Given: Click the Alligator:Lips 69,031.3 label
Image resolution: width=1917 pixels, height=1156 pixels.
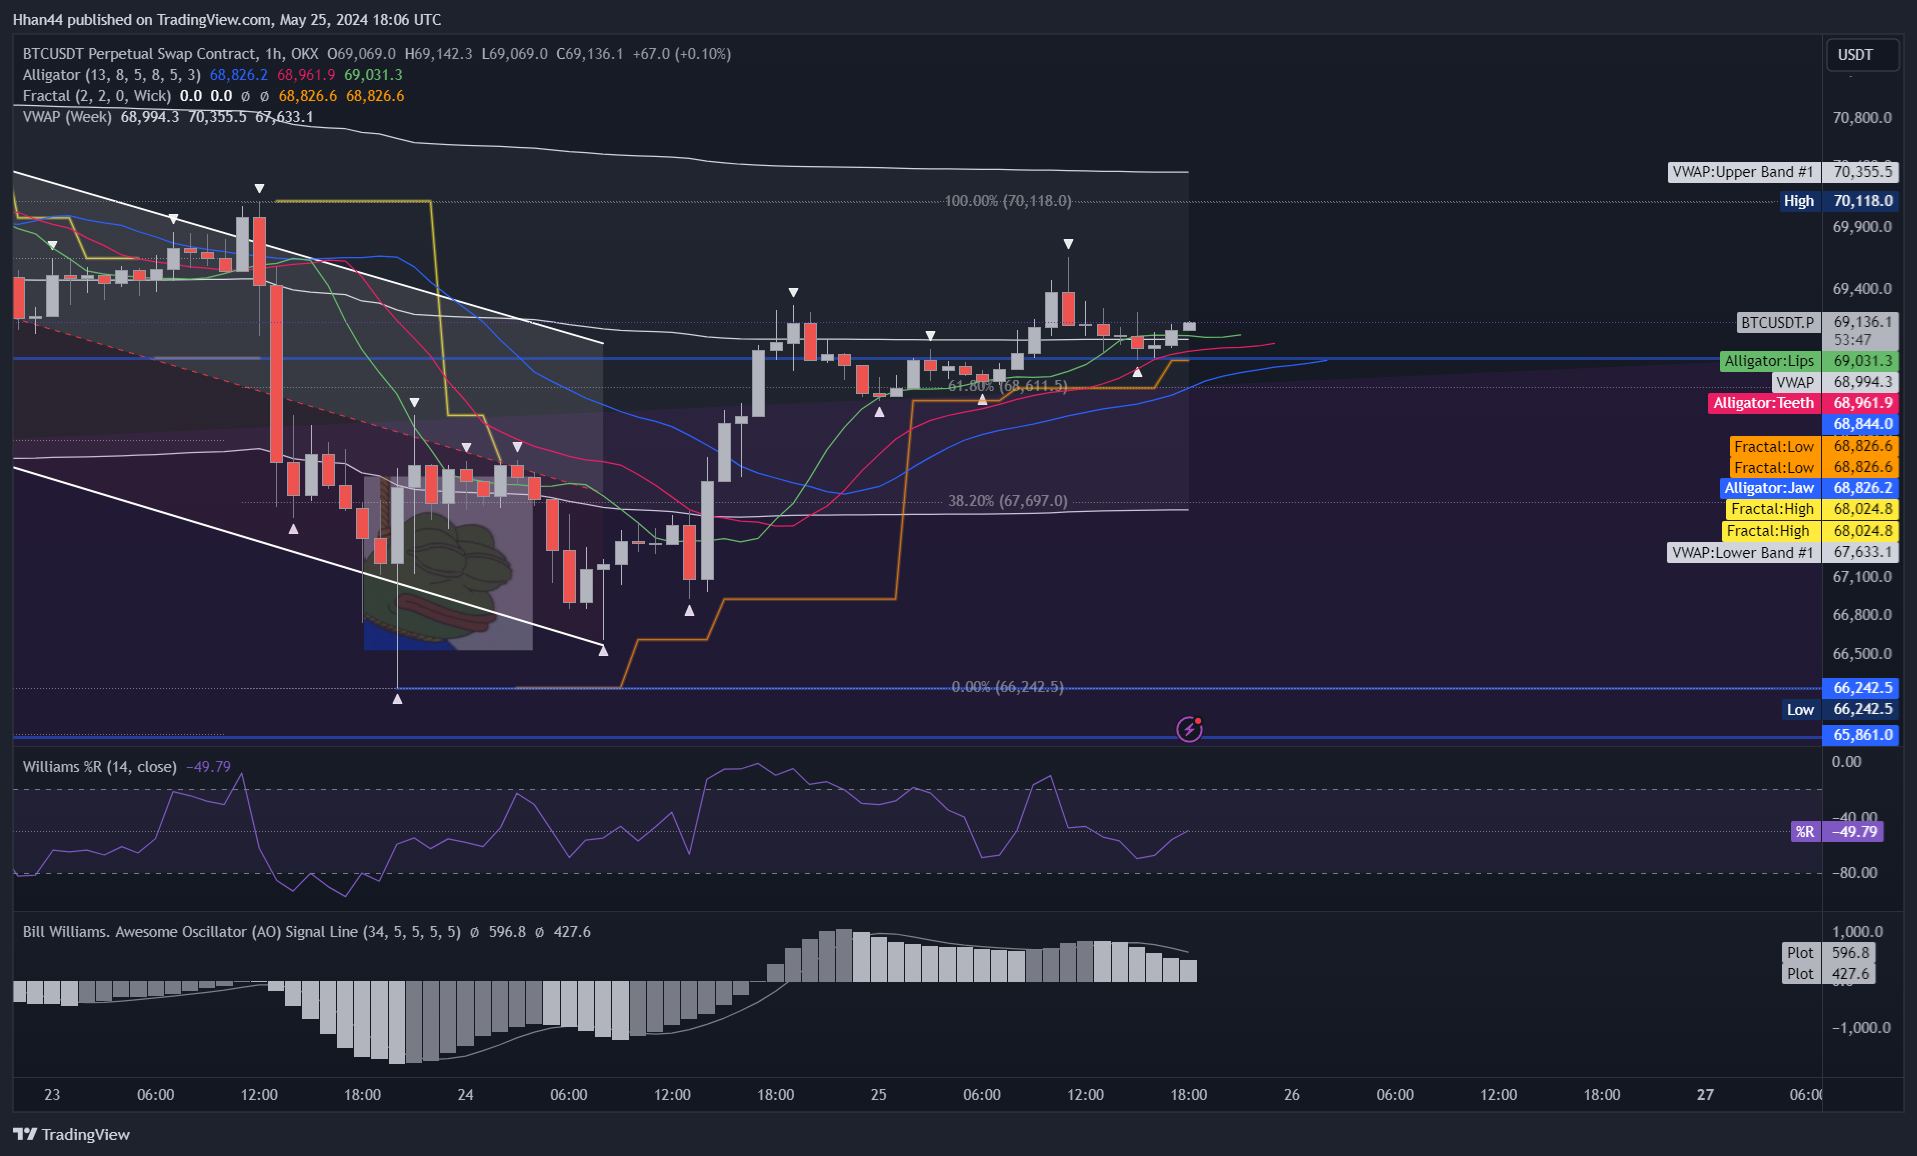Looking at the screenshot, I should click(x=1808, y=361).
